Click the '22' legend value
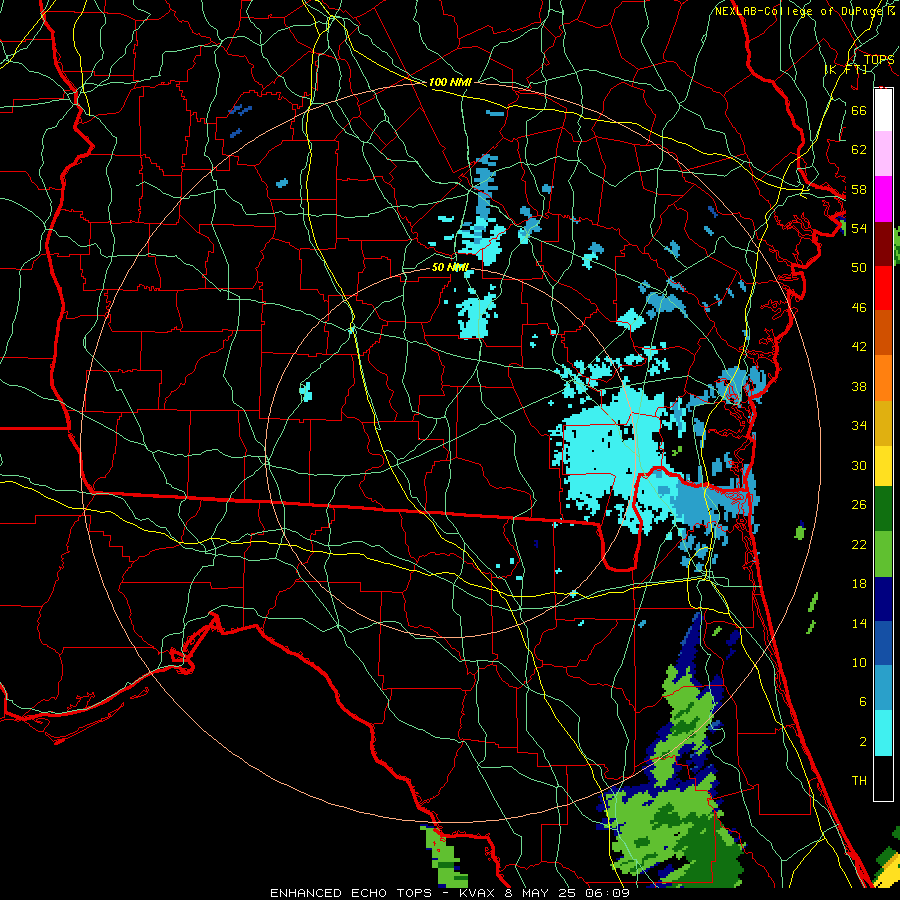The height and width of the screenshot is (900, 900). (x=859, y=544)
